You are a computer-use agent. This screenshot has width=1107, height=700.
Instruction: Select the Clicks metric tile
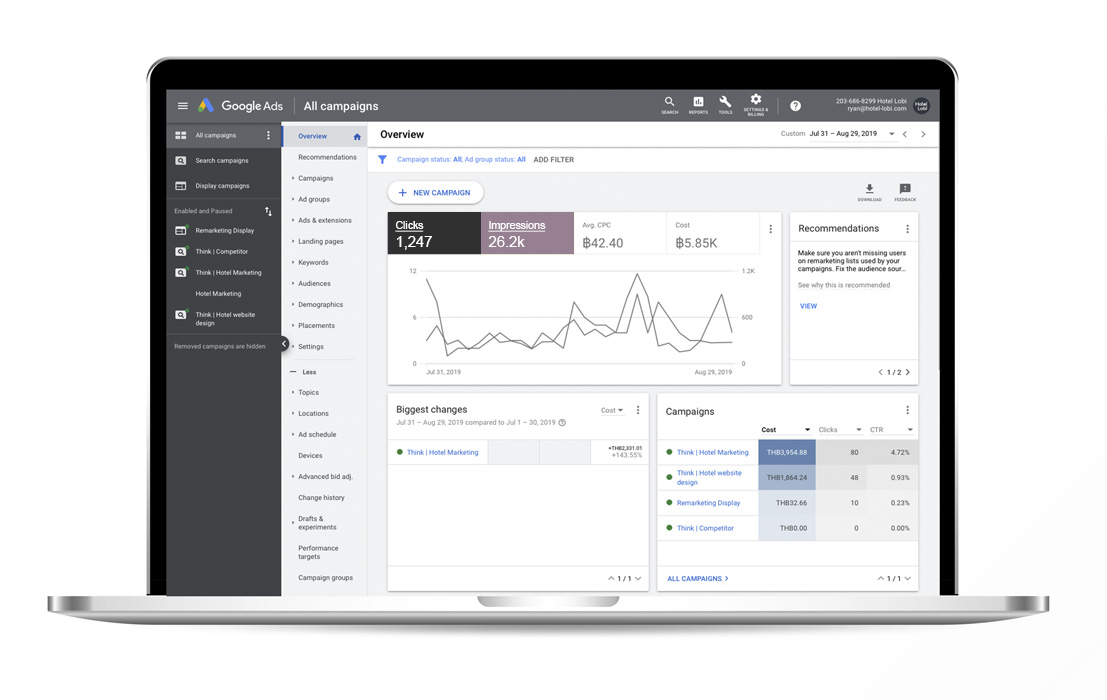[x=434, y=233]
